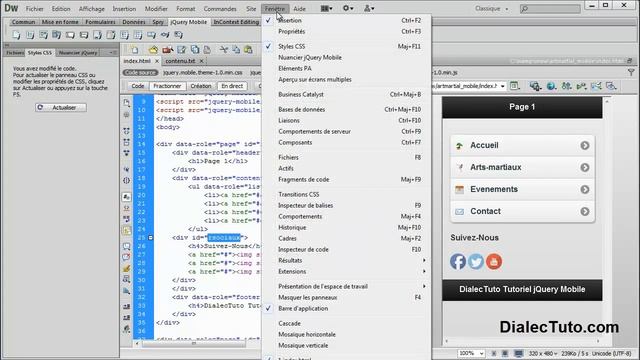Click the Actualiser button in CSS panel
The image size is (640, 360).
tap(61, 107)
